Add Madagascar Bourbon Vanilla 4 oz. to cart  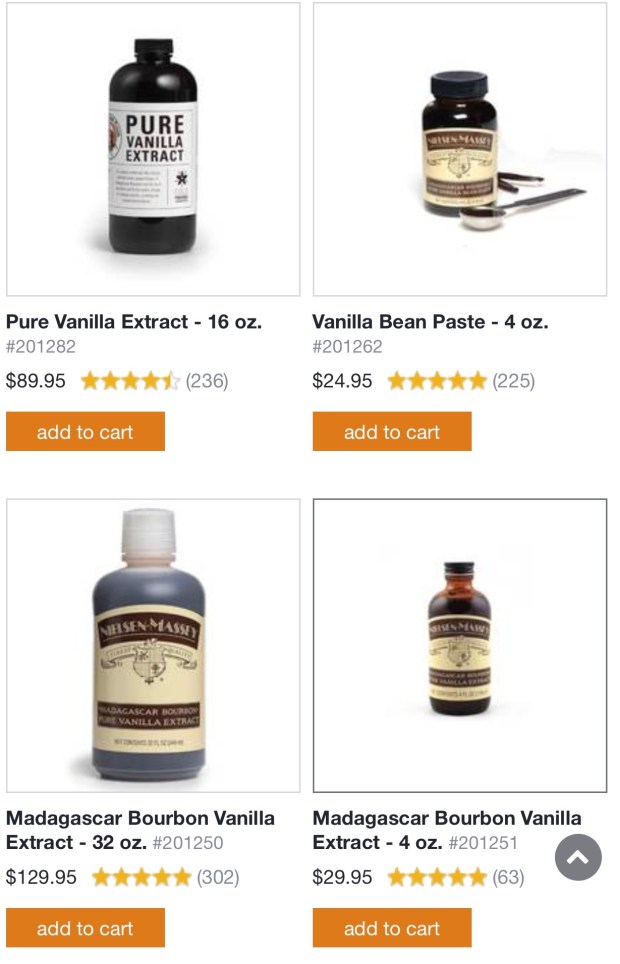point(391,928)
